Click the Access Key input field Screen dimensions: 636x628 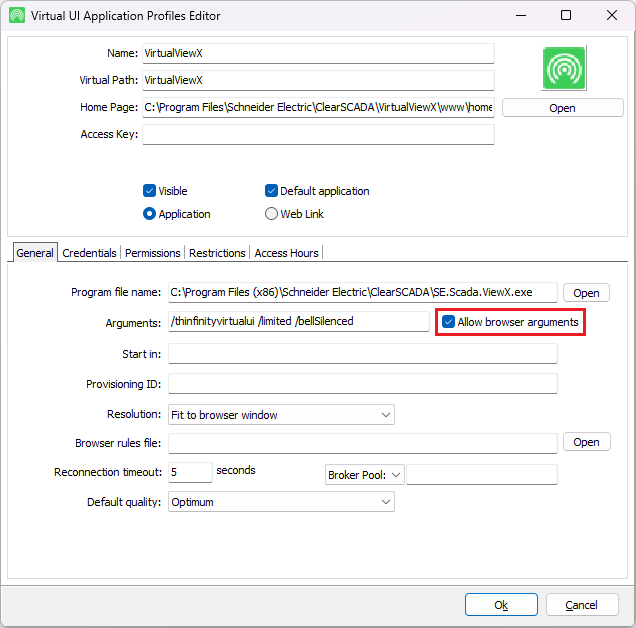tap(318, 134)
